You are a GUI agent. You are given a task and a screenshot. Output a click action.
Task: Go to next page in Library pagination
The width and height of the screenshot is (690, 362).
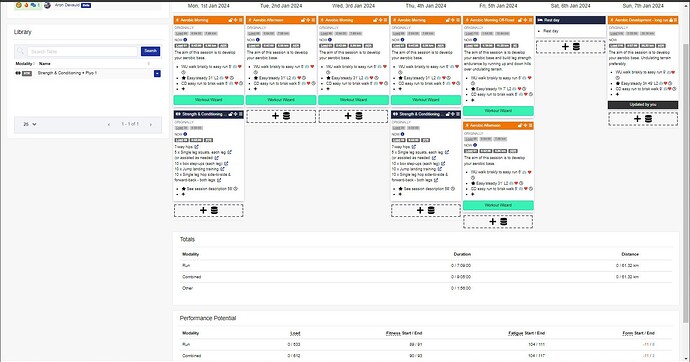[150, 124]
